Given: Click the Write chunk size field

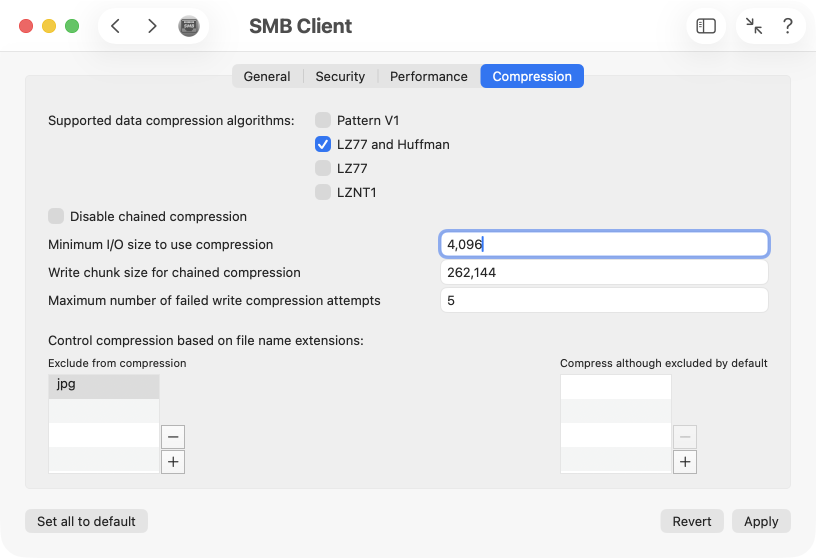Looking at the screenshot, I should tap(604, 272).
